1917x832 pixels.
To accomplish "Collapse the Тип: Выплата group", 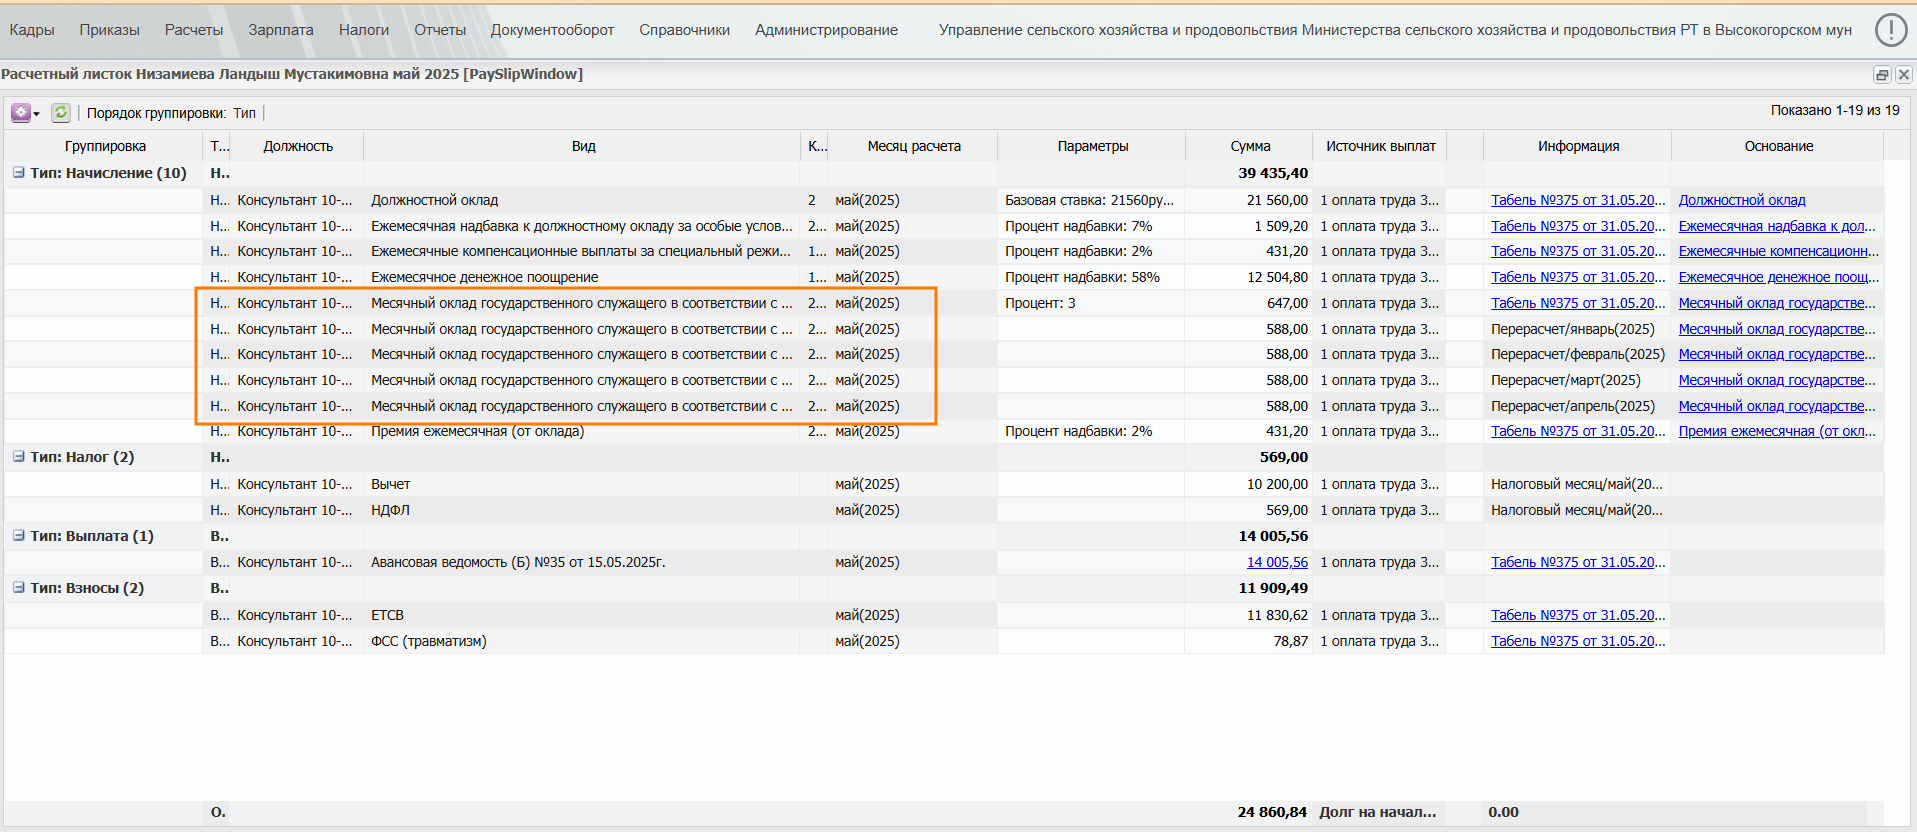I will (x=18, y=535).
